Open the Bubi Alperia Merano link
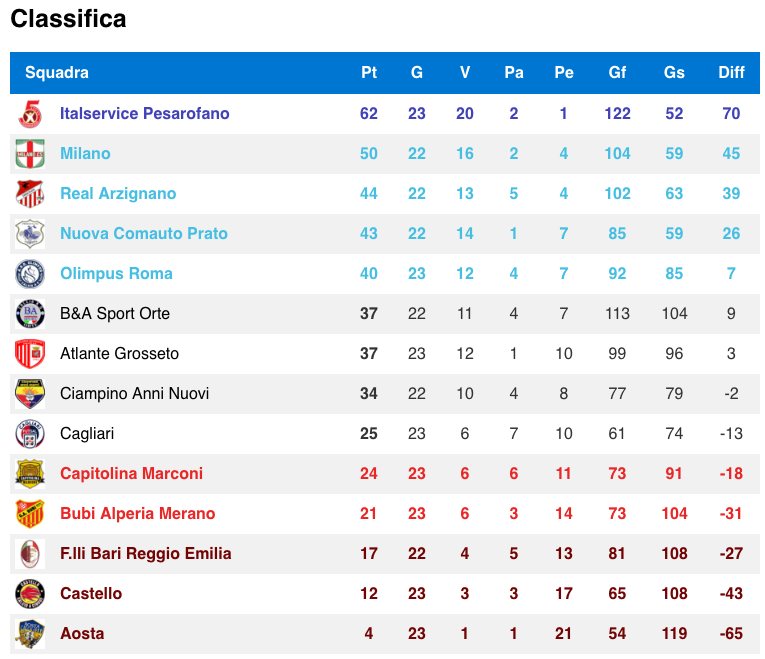This screenshot has height=659, width=765. (x=138, y=514)
